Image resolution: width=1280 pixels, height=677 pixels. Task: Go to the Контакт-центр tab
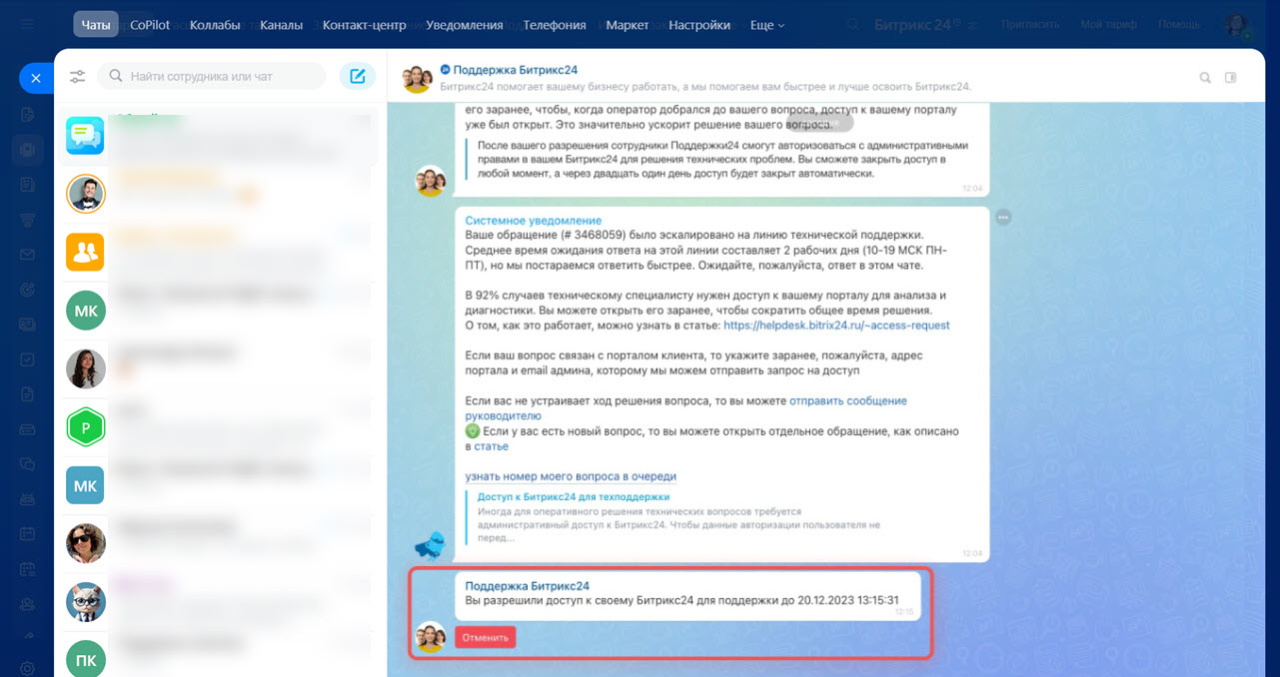(x=364, y=25)
